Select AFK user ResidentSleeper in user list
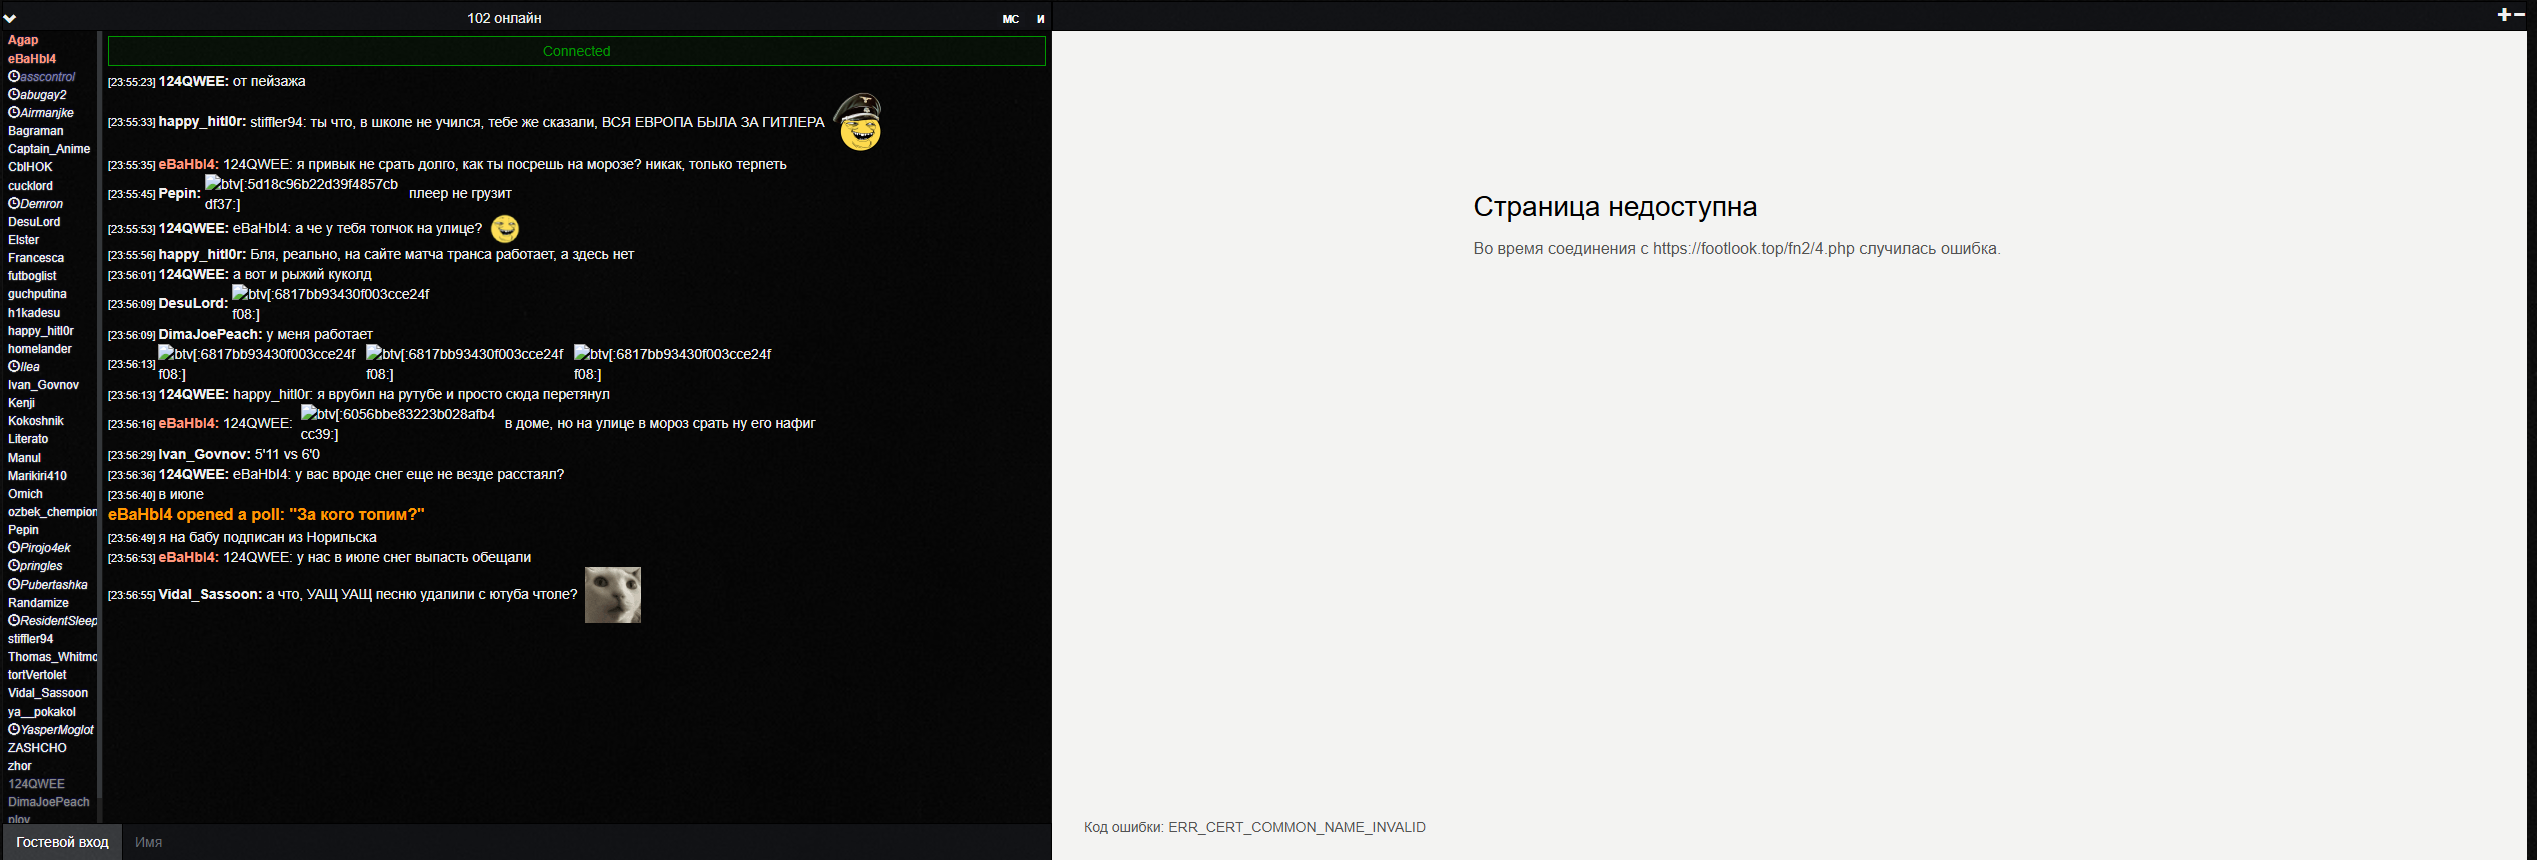Viewport: 2537px width, 860px height. click(x=52, y=621)
